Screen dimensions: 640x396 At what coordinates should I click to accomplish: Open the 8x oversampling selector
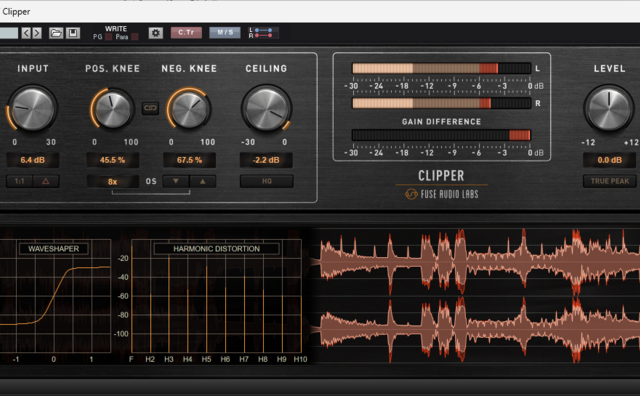[x=113, y=182]
